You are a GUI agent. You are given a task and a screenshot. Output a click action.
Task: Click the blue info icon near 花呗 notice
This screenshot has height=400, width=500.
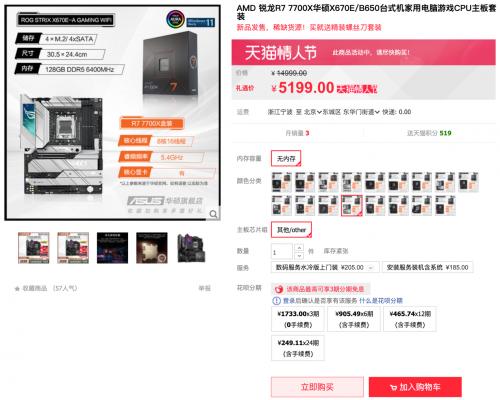tap(276, 301)
